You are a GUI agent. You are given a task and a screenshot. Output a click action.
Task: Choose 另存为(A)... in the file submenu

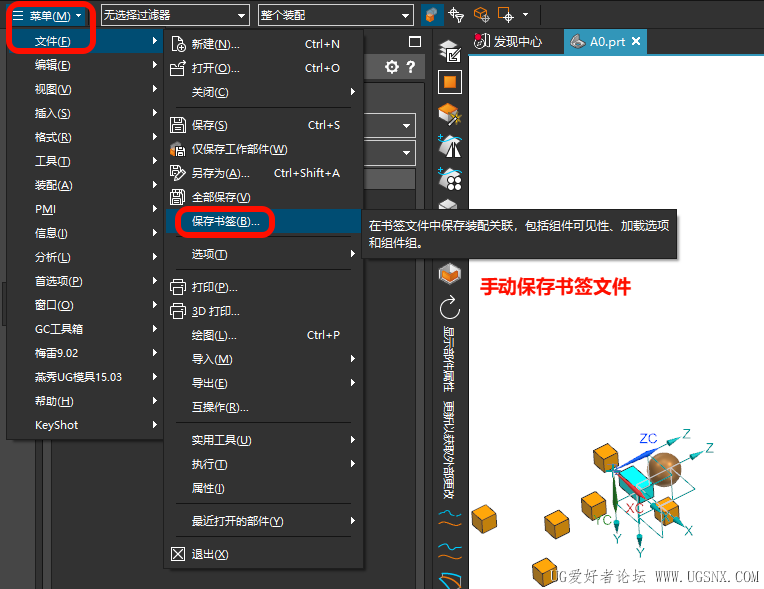tap(263, 173)
